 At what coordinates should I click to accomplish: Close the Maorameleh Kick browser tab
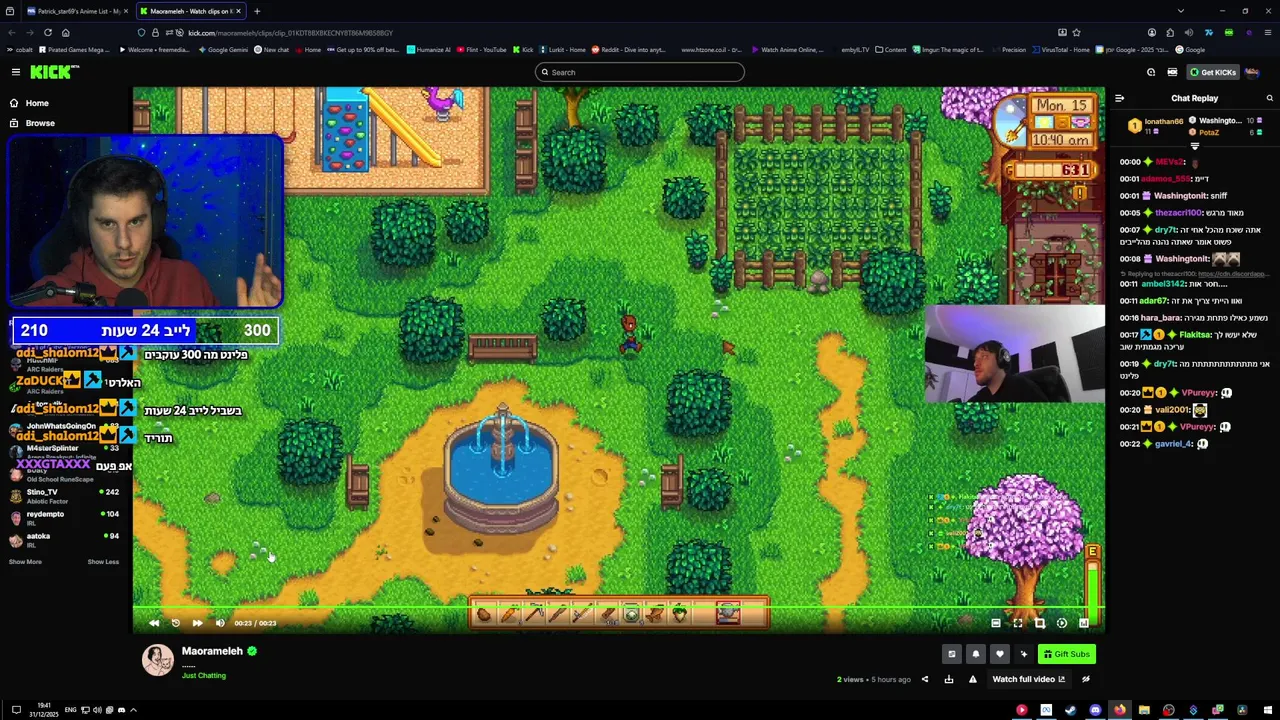238,11
